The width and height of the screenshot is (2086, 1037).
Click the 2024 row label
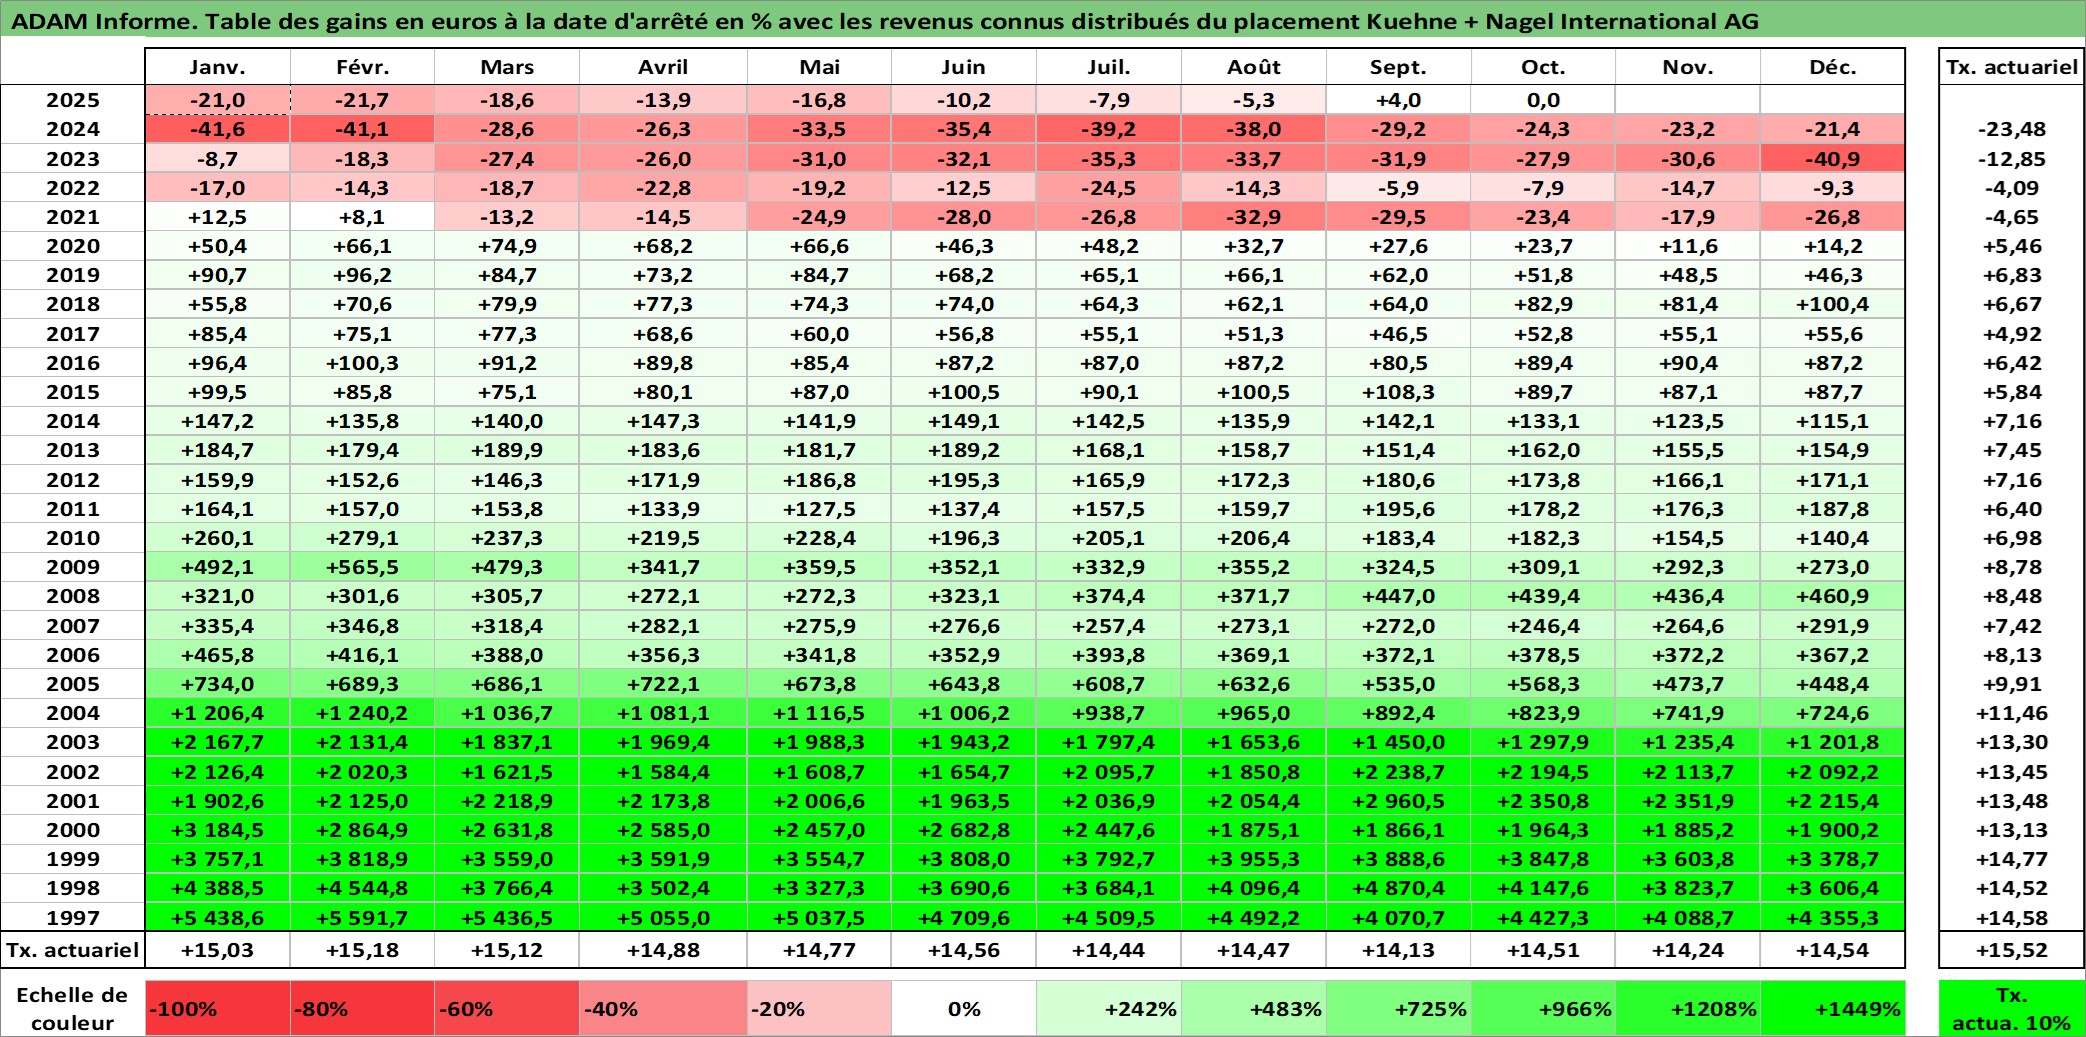point(73,129)
